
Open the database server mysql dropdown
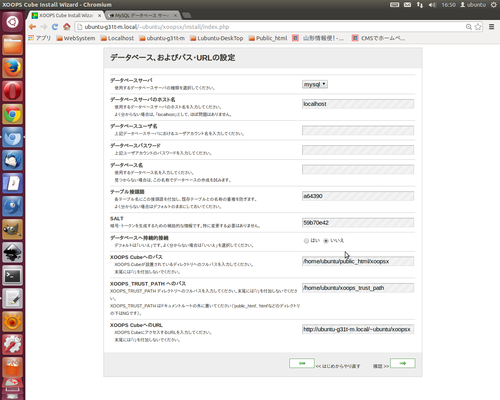(315, 84)
